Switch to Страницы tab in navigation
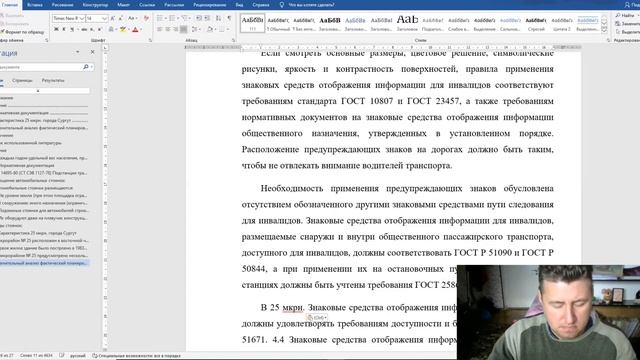This screenshot has width=640, height=360. click(22, 80)
